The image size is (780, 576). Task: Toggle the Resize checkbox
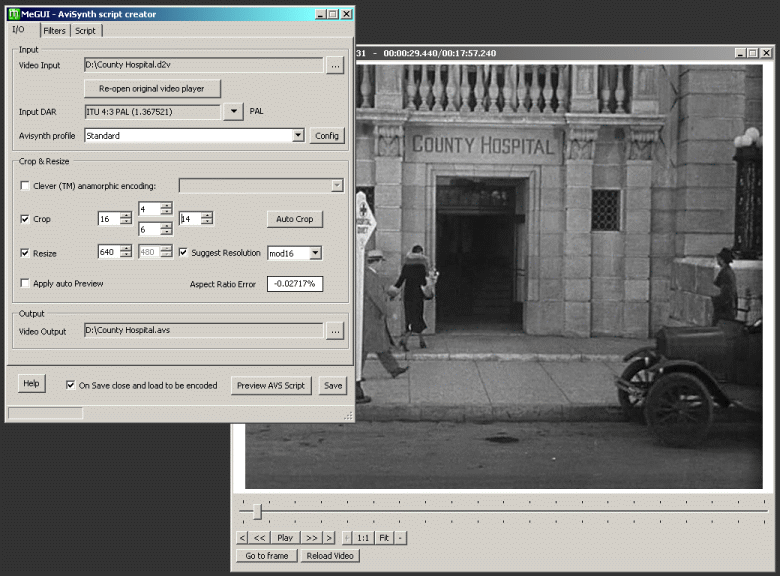pos(25,253)
